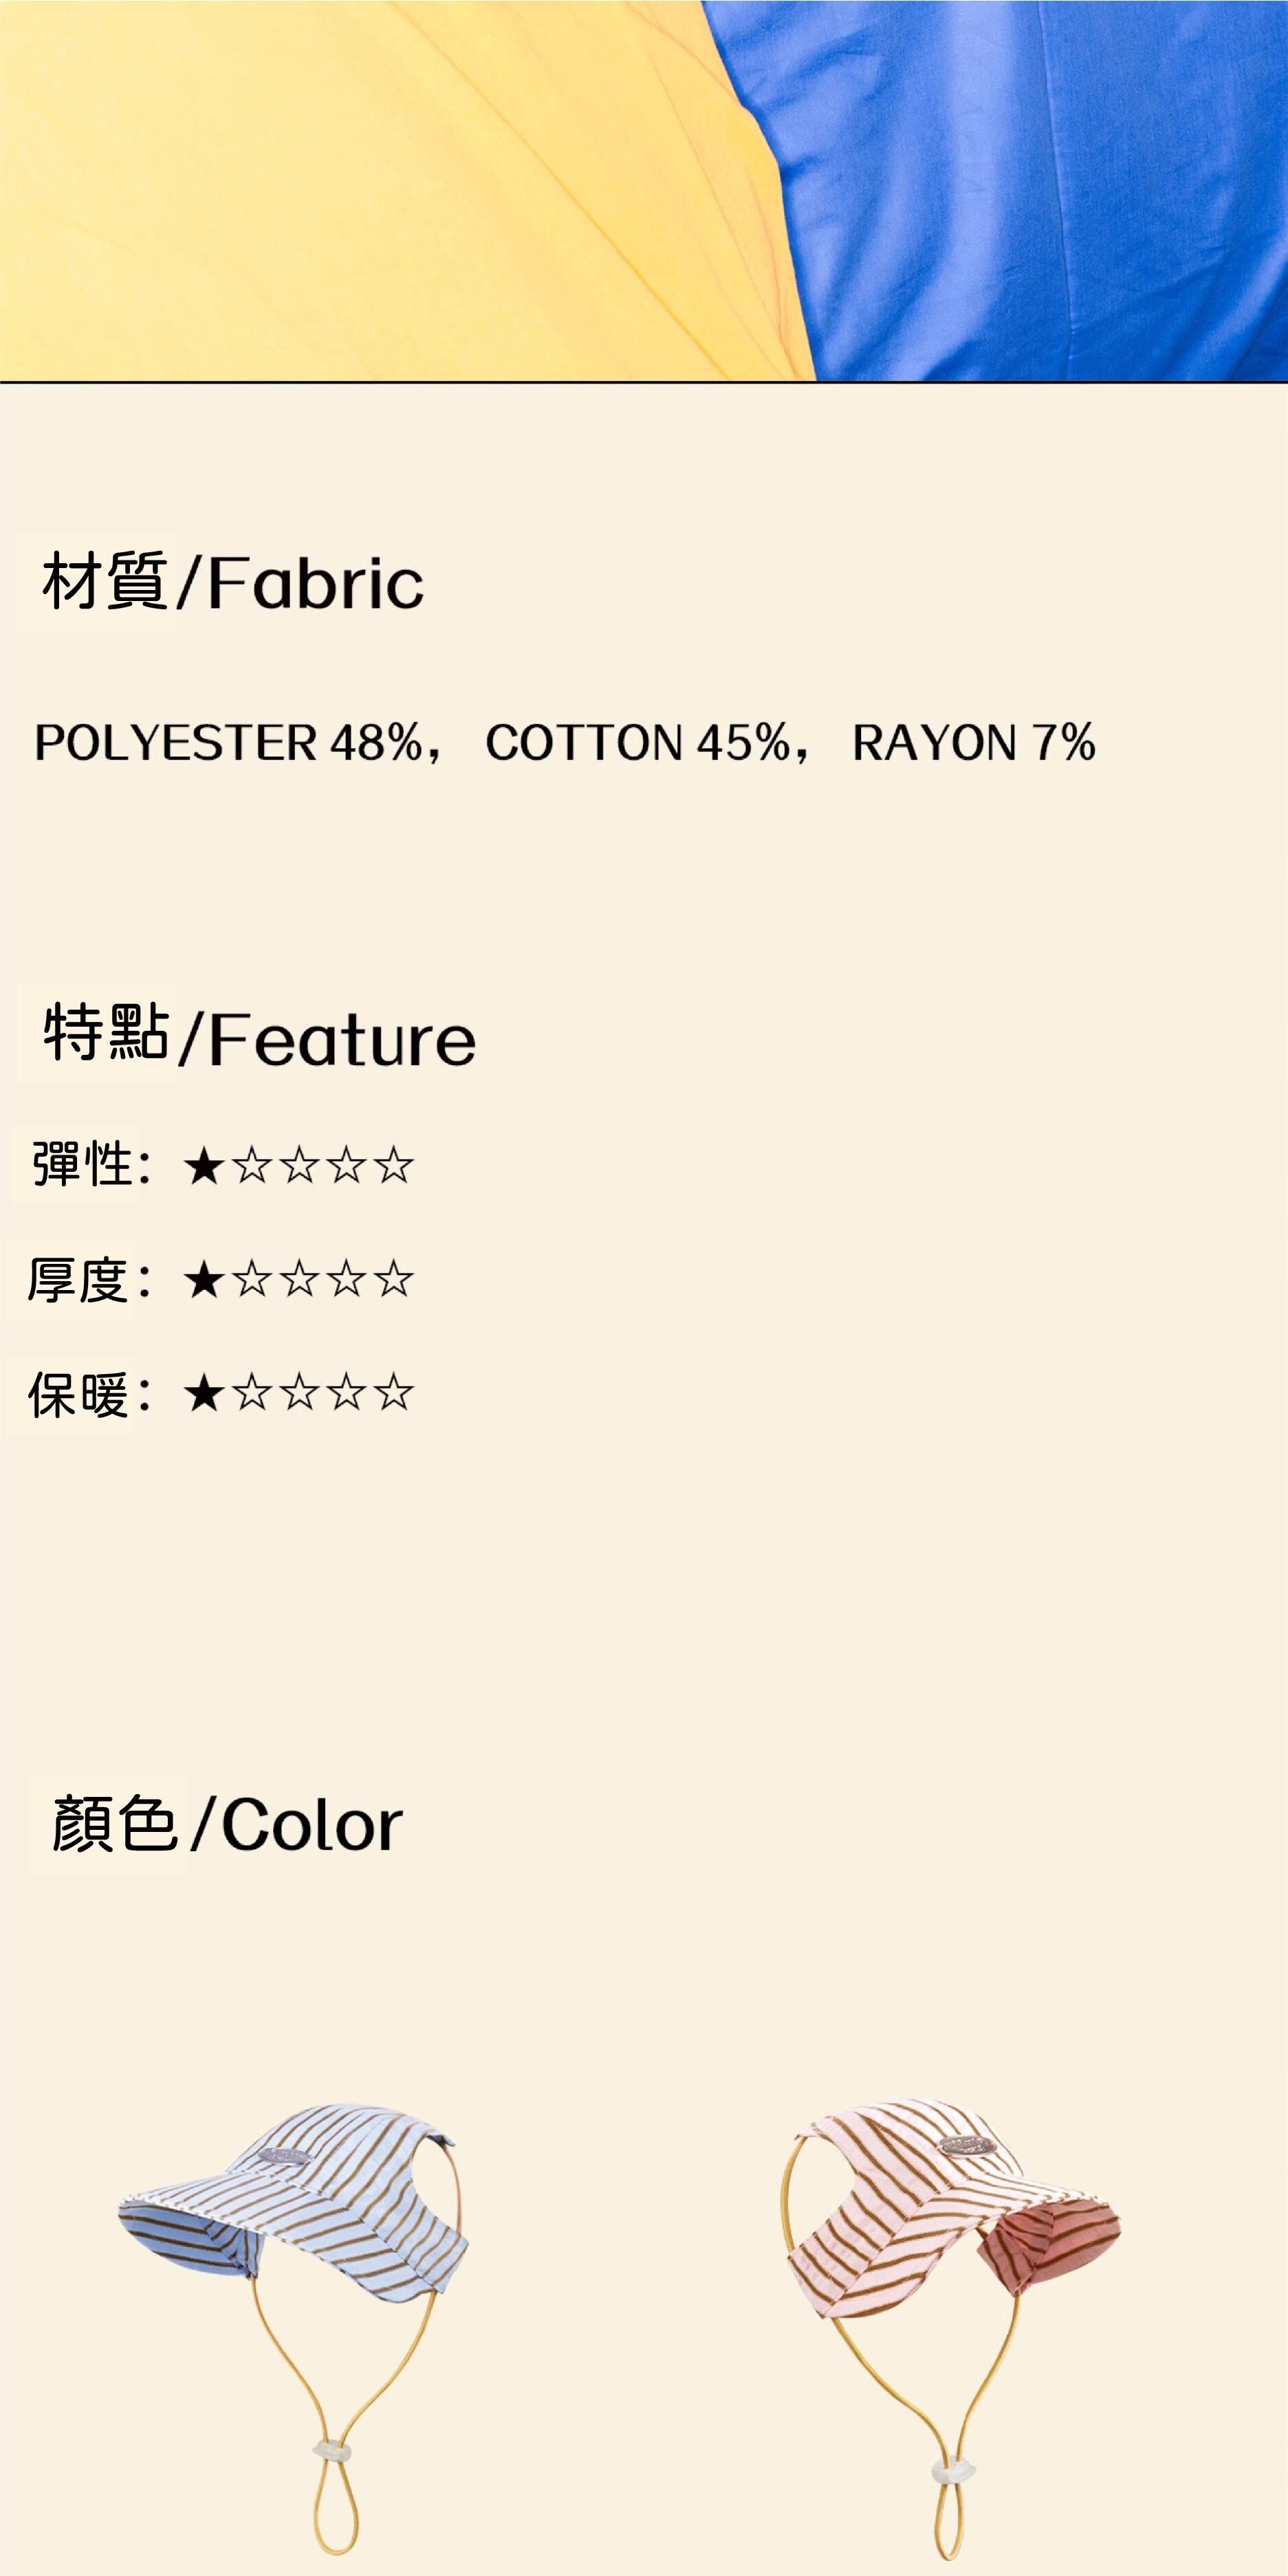Select the last empty star for 彈性
This screenshot has width=1288, height=2576.
(395, 1166)
